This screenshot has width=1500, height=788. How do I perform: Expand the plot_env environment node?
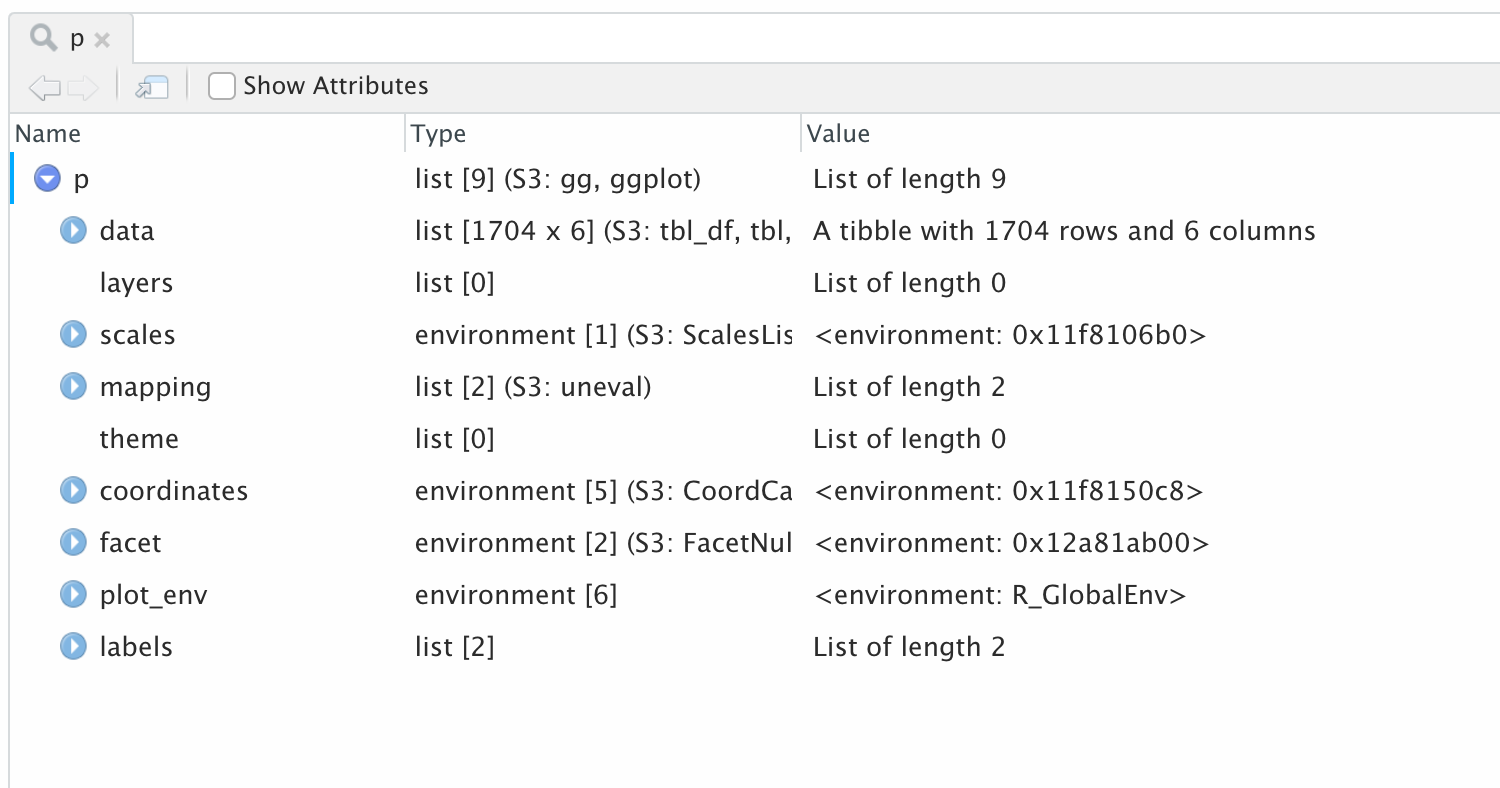click(x=73, y=595)
